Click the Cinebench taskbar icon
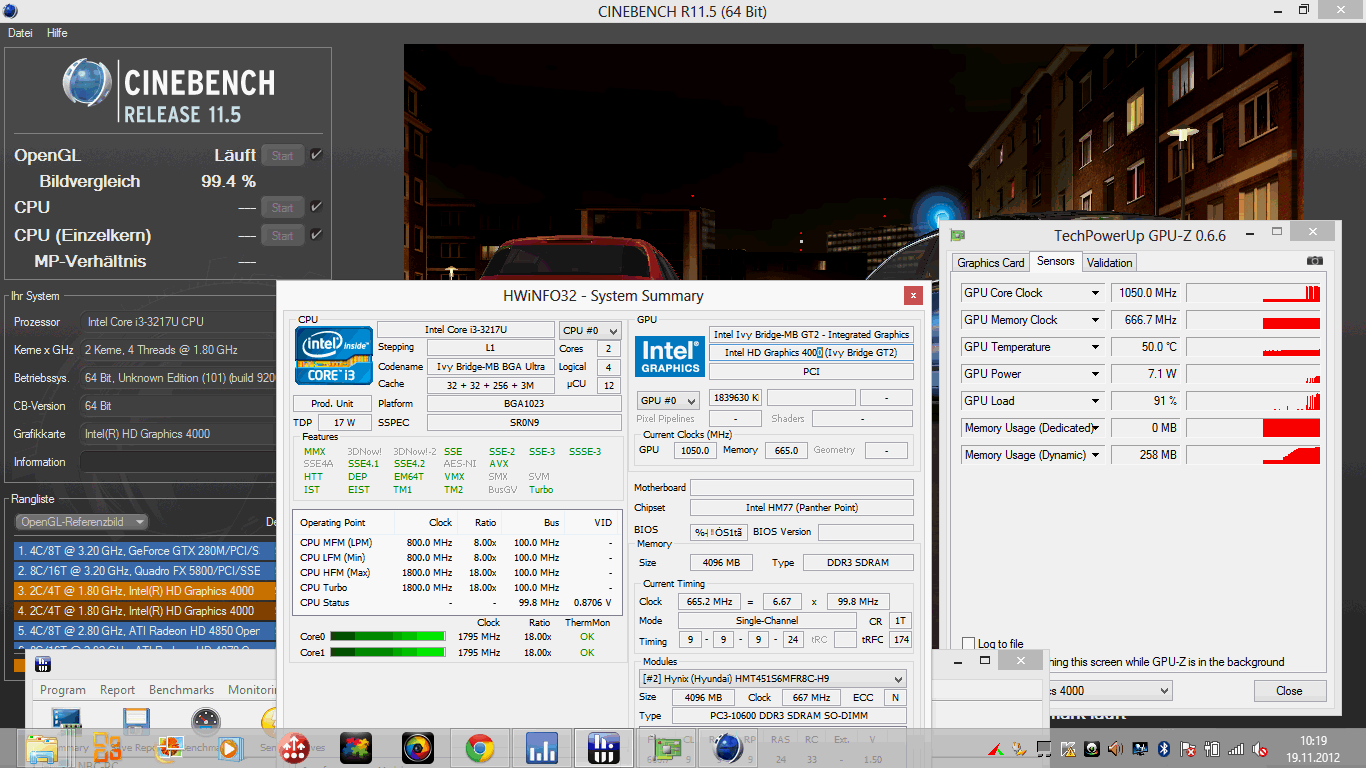This screenshot has width=1366, height=768. [727, 748]
